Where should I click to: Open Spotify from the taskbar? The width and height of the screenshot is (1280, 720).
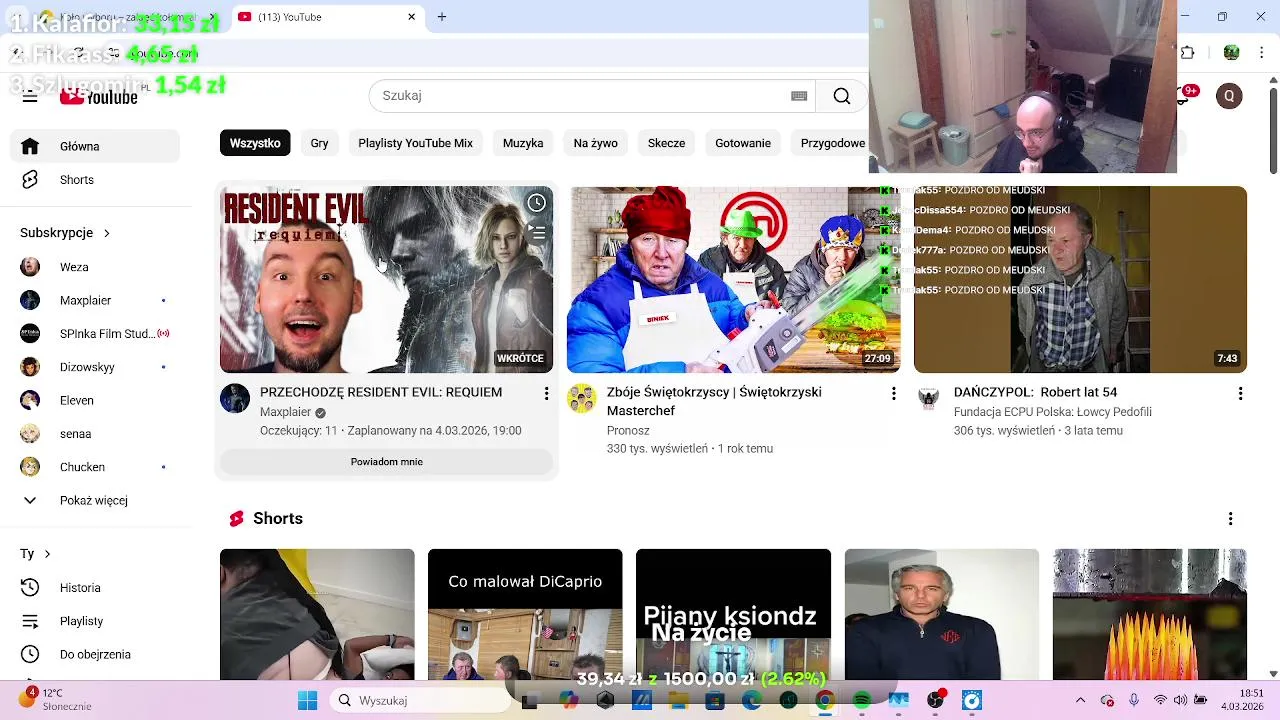point(862,701)
